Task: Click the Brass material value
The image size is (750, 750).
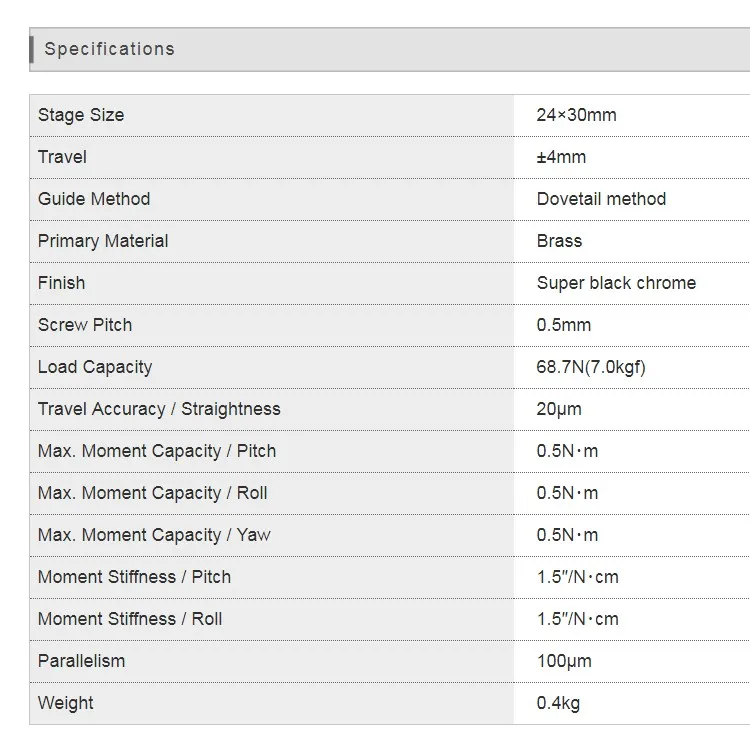Action: (559, 241)
